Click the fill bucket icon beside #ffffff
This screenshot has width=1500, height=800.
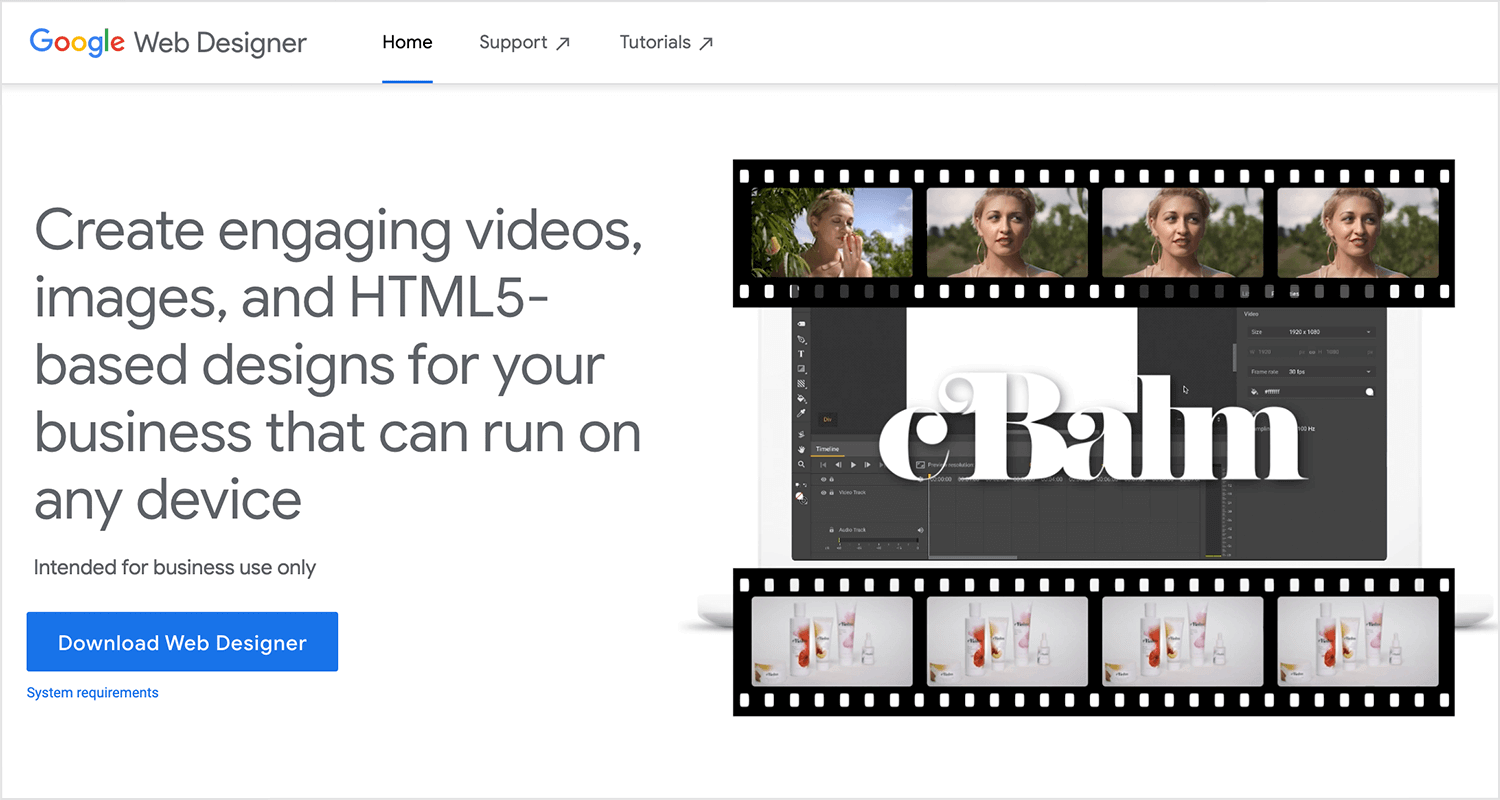pos(1255,392)
